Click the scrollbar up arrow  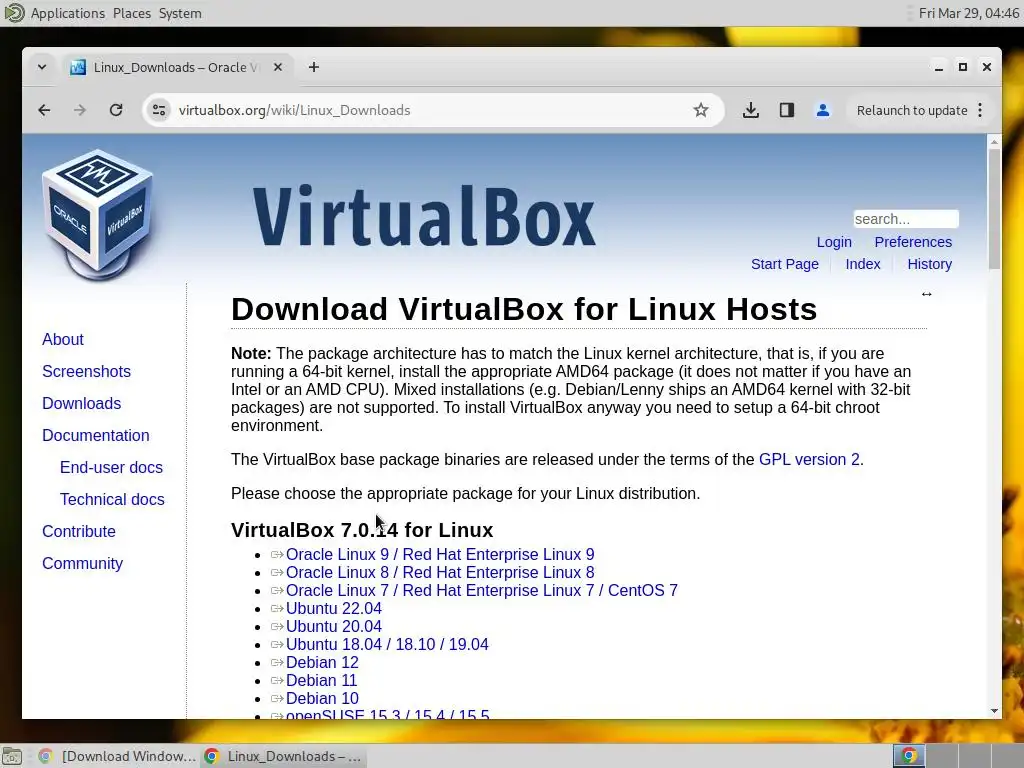coord(994,142)
